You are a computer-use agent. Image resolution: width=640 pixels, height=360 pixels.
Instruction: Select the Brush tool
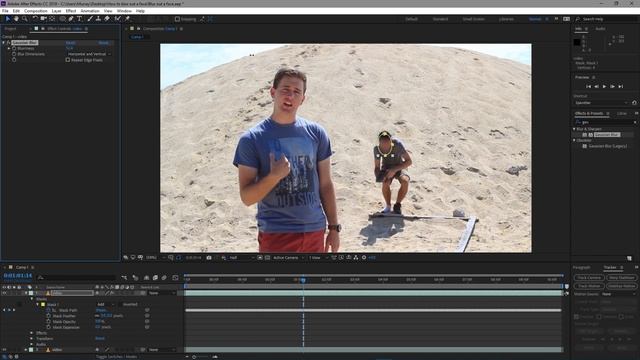pyautogui.click(x=90, y=19)
